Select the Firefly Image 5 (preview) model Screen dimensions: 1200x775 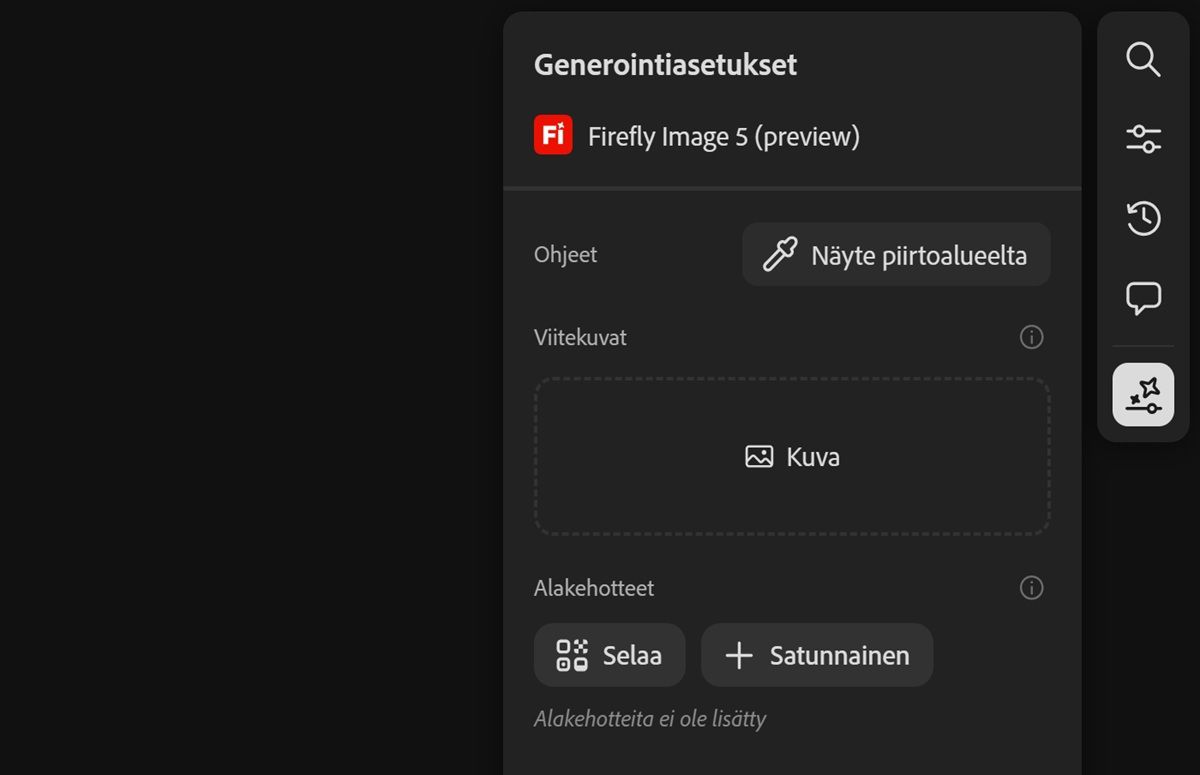click(x=723, y=136)
